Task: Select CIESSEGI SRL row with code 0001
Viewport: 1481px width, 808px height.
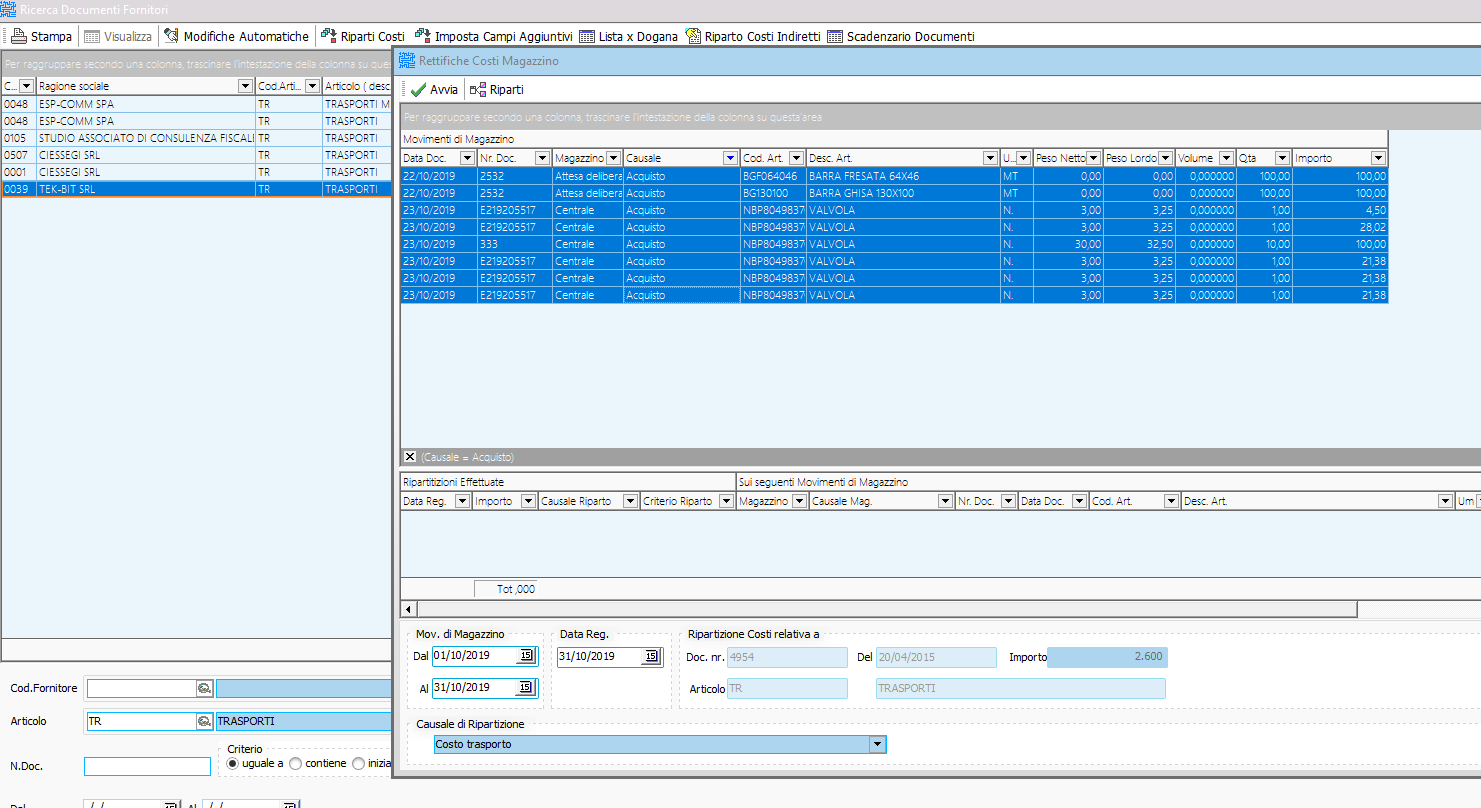Action: (196, 172)
